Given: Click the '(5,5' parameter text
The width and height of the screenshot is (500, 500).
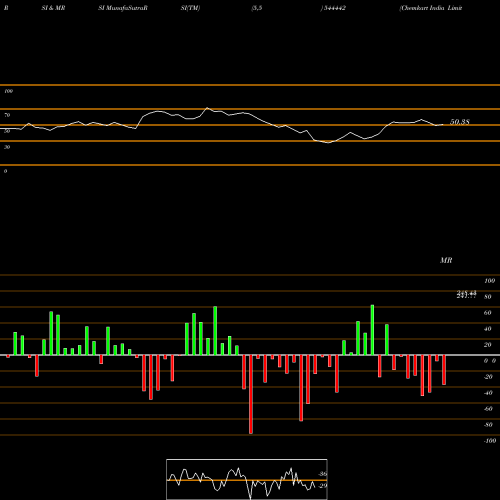Looking at the screenshot, I should pyautogui.click(x=257, y=8).
